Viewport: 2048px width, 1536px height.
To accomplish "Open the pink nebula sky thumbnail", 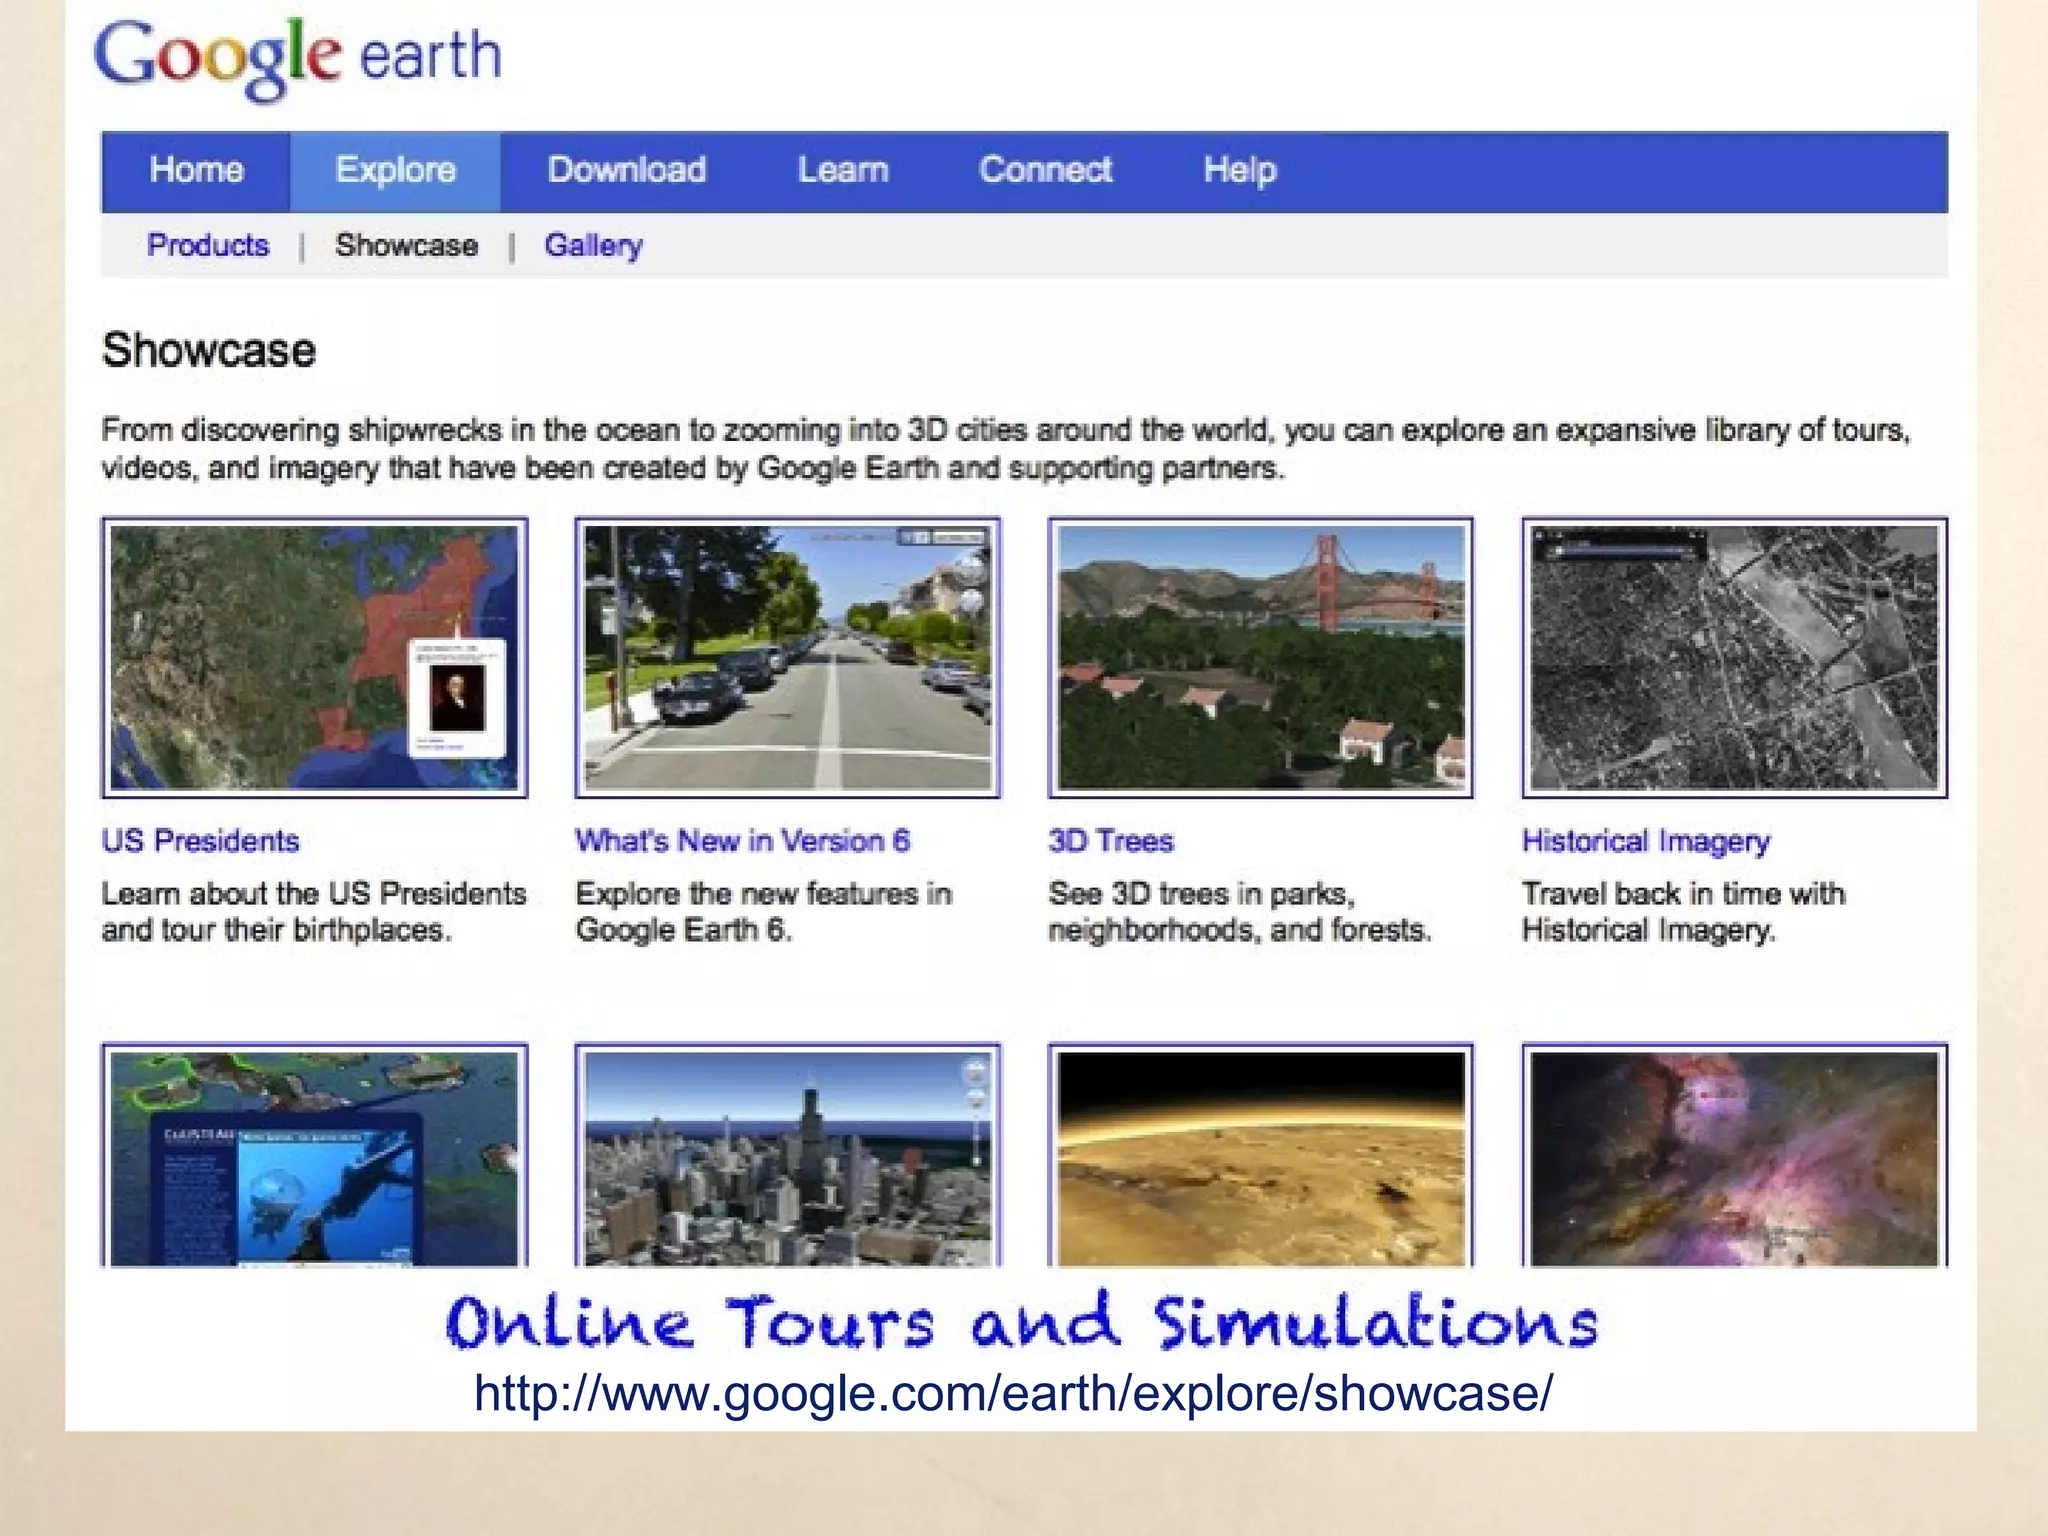I will (x=1735, y=1155).
